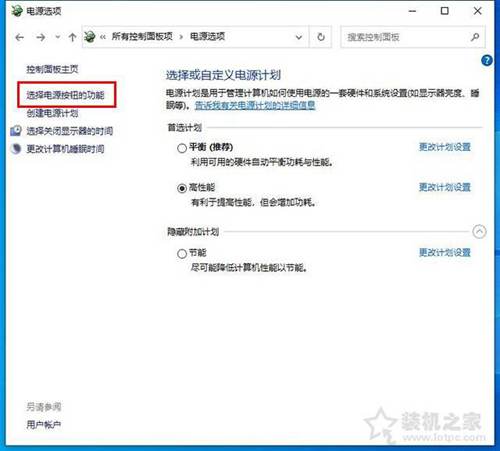Click the forward navigation arrow

tap(41, 37)
